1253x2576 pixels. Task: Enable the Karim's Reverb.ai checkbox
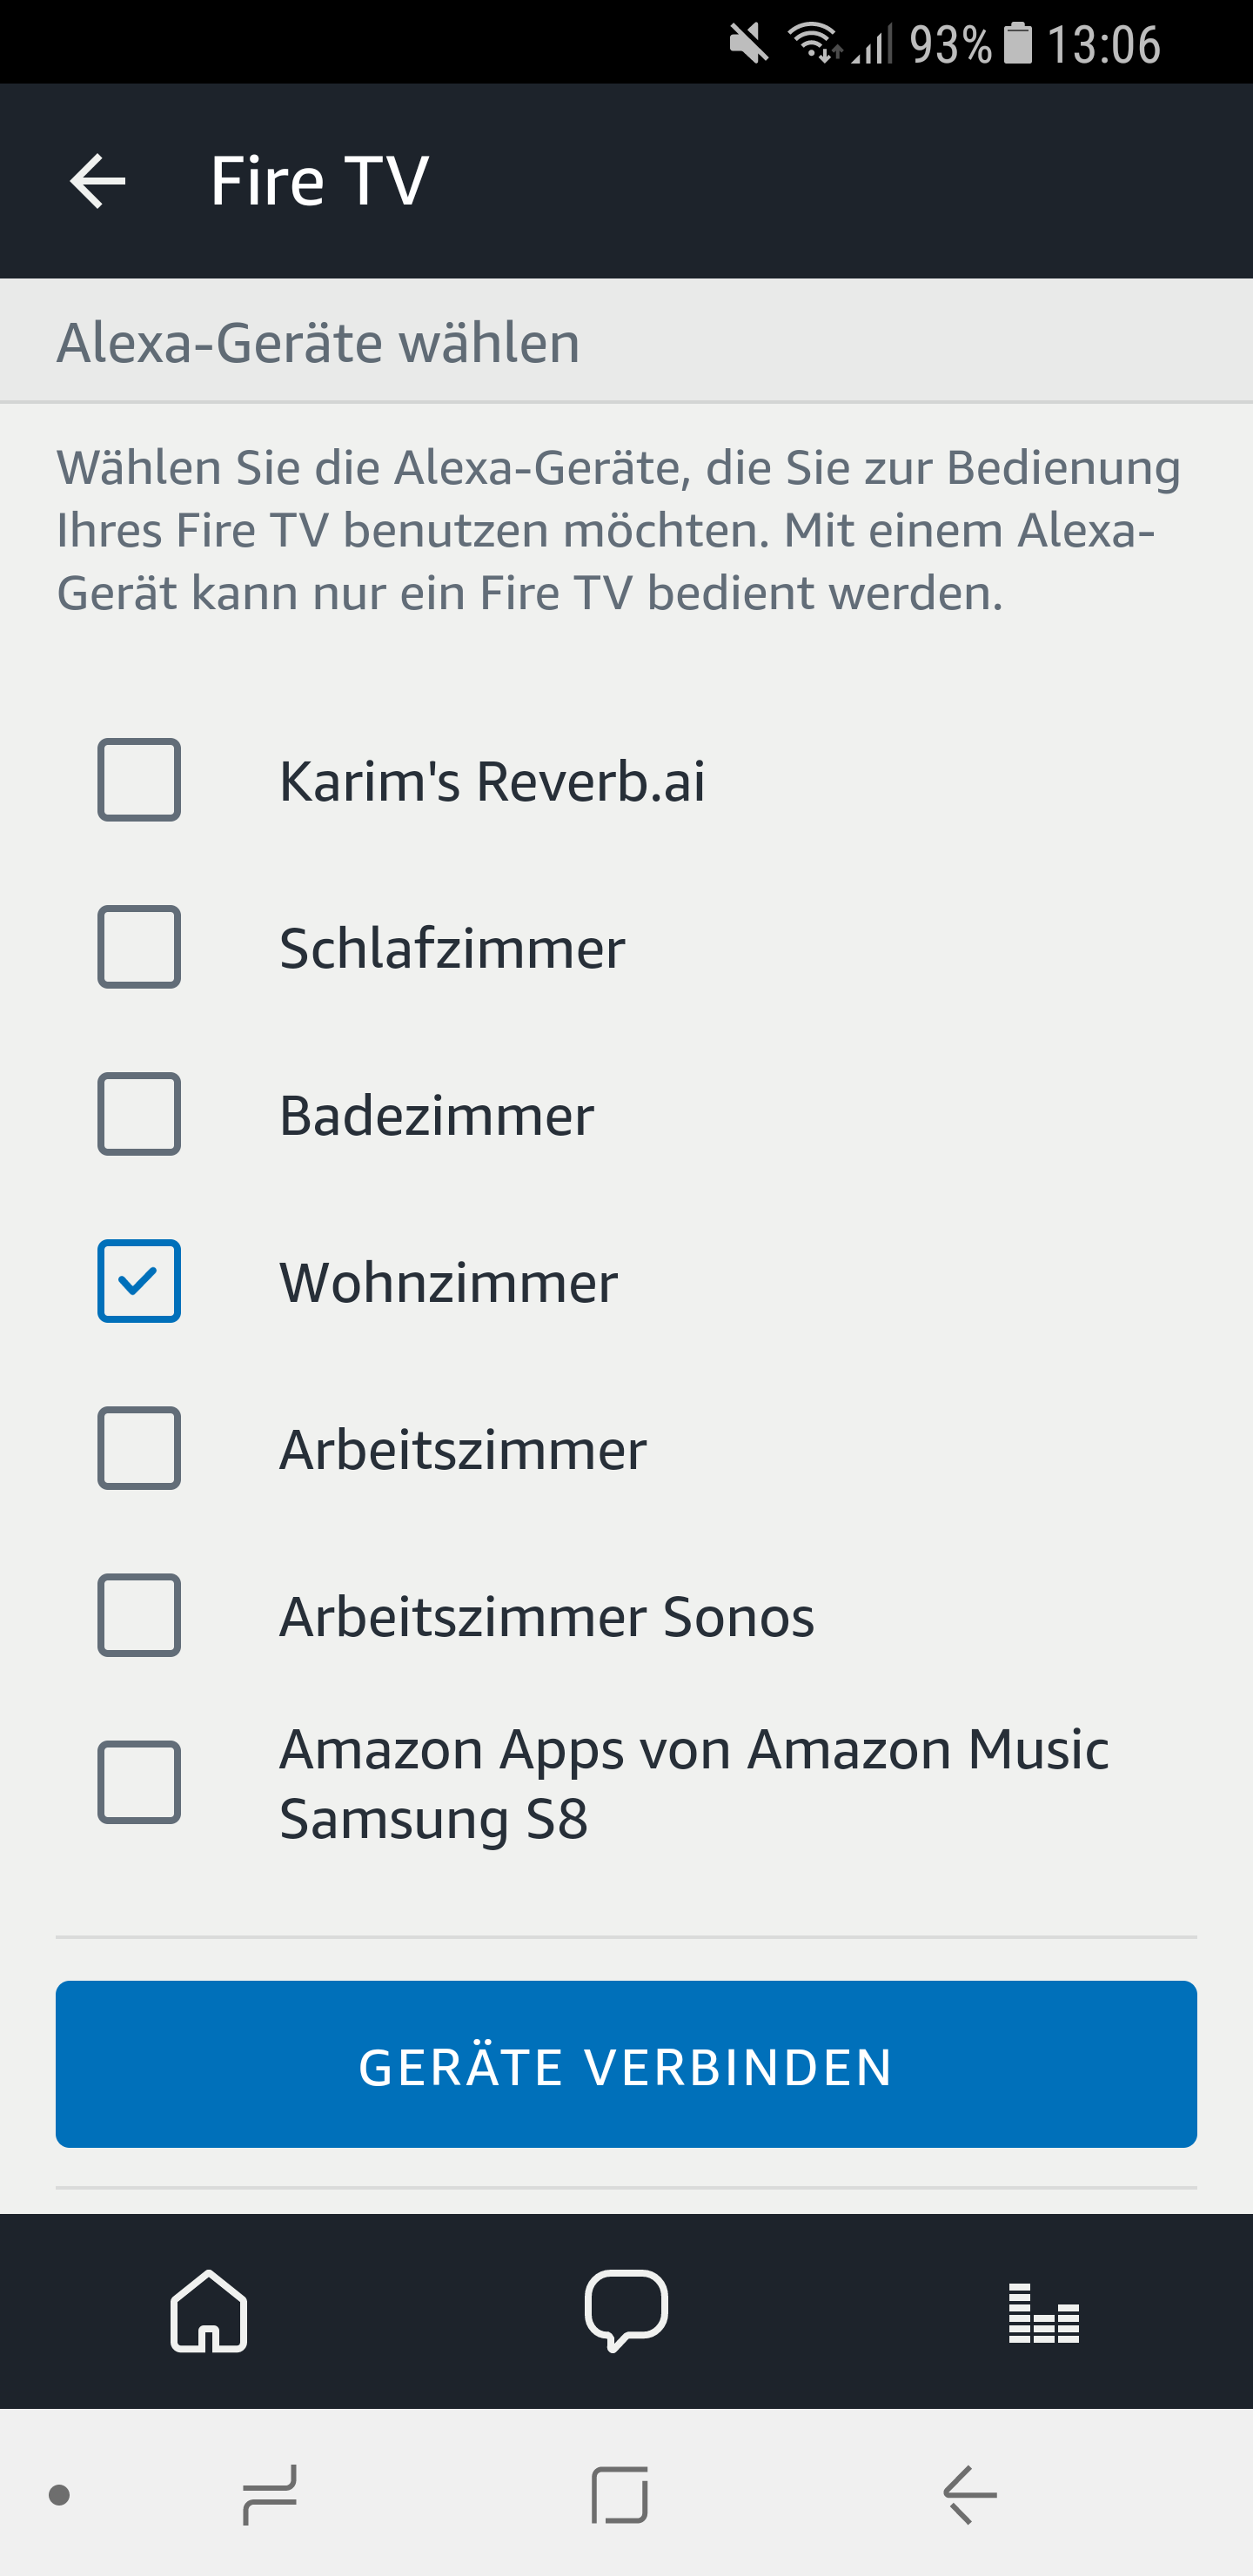[139, 780]
